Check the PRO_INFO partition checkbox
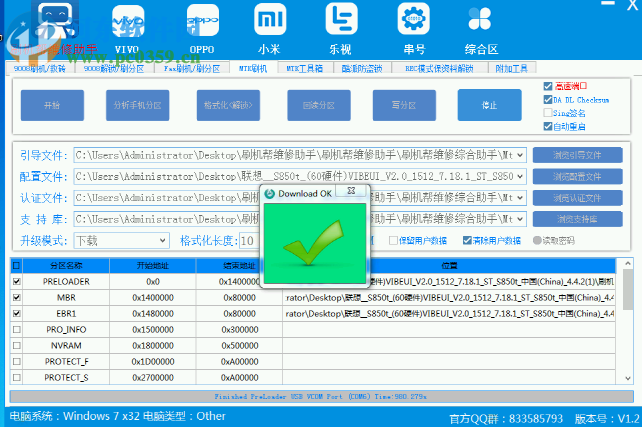Viewport: 642px width, 427px height. pos(16,330)
